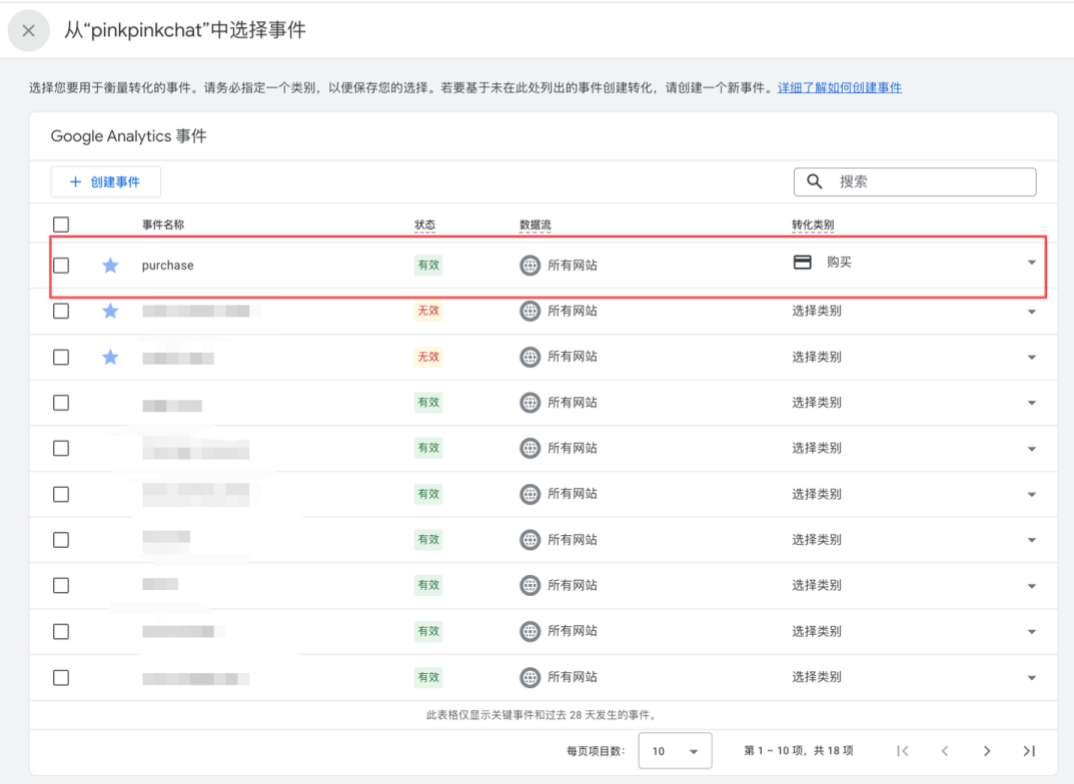
Task: Check the select-all checkbox in the header
Action: (61, 224)
